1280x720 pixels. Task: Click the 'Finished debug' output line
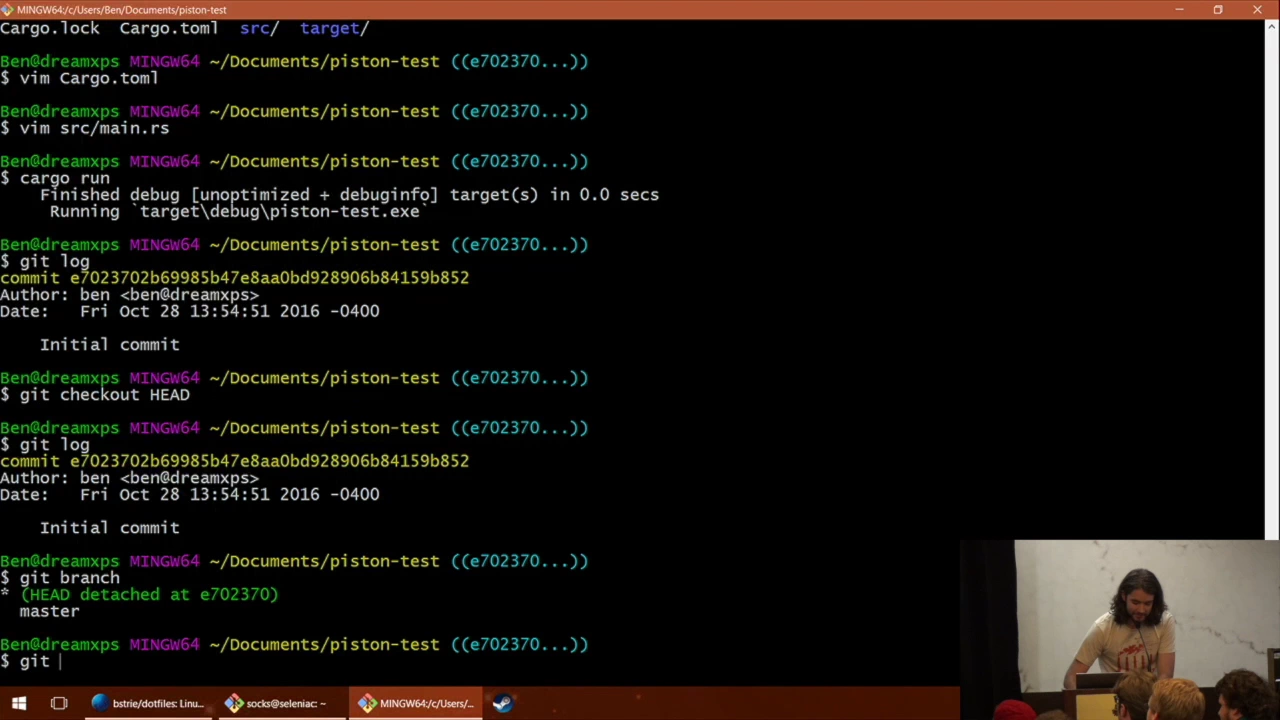350,195
